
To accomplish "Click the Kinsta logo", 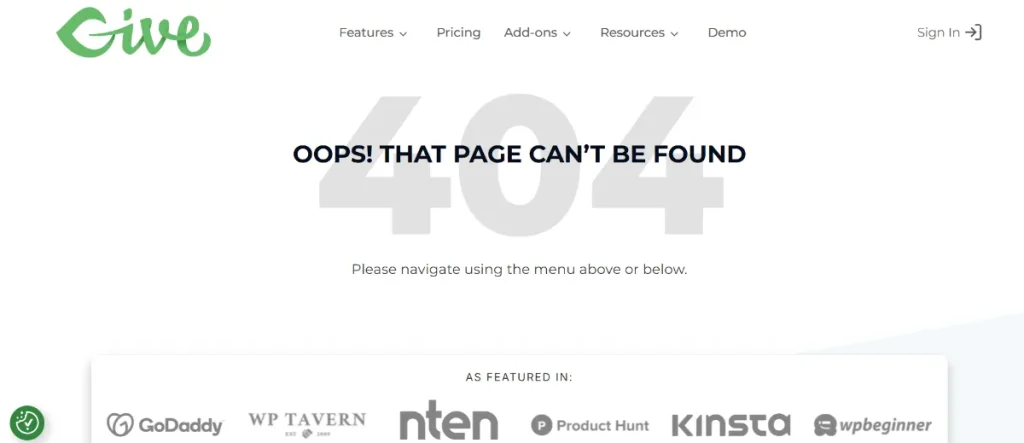I will tap(731, 425).
